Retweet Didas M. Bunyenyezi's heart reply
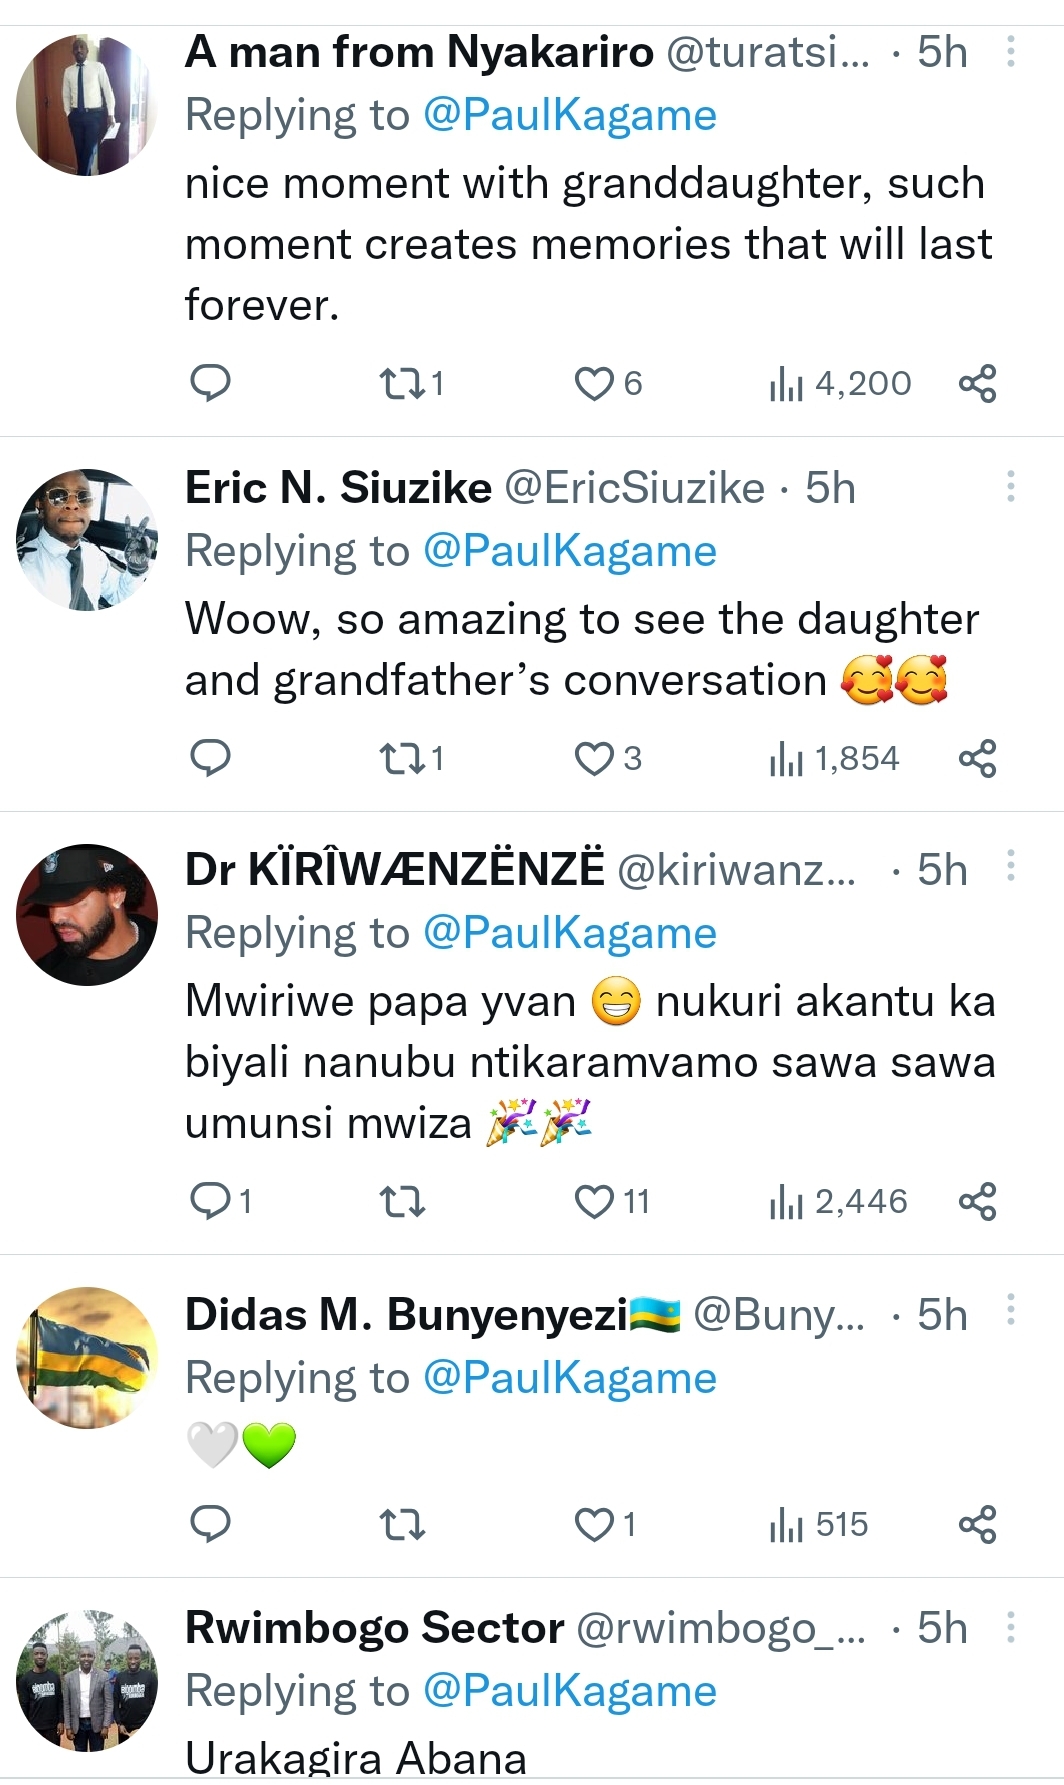The image size is (1064, 1785). point(402,1525)
